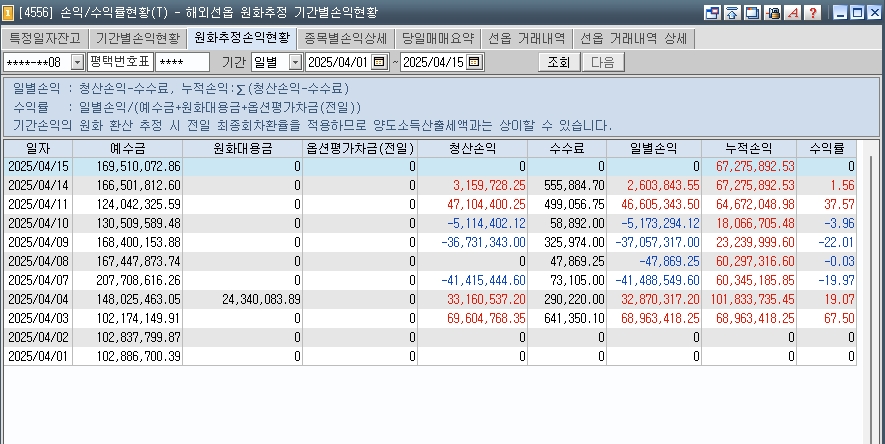Click the 조회 search button
885x444 pixels.
[x=559, y=62]
